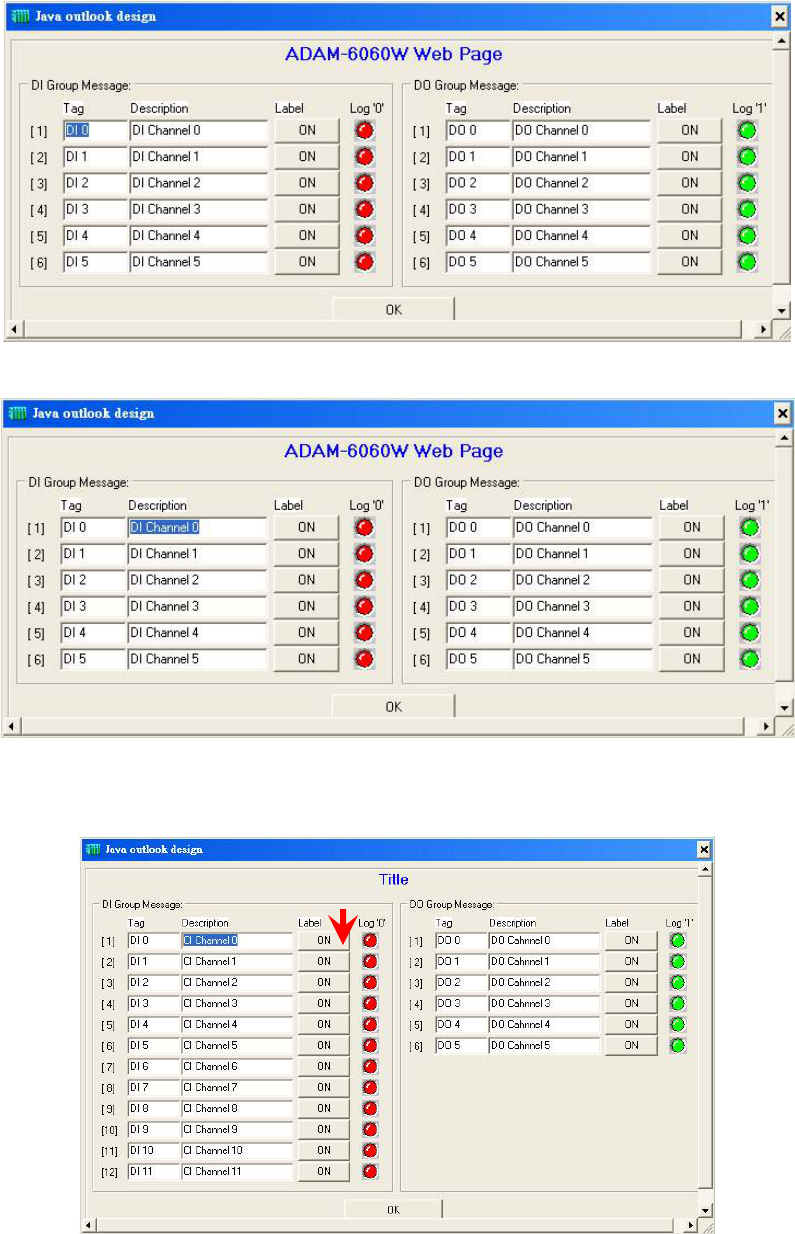This screenshot has height=1234, width=795.
Task: Click ON label button for DI 1 in top window
Action: [x=307, y=157]
